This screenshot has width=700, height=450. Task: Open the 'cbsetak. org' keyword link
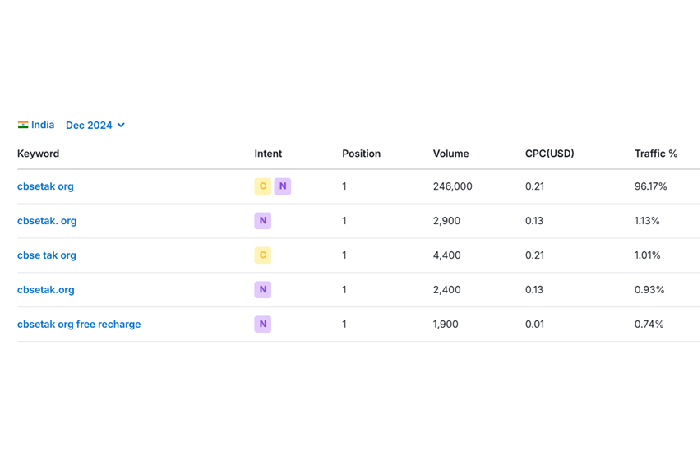tap(46, 221)
